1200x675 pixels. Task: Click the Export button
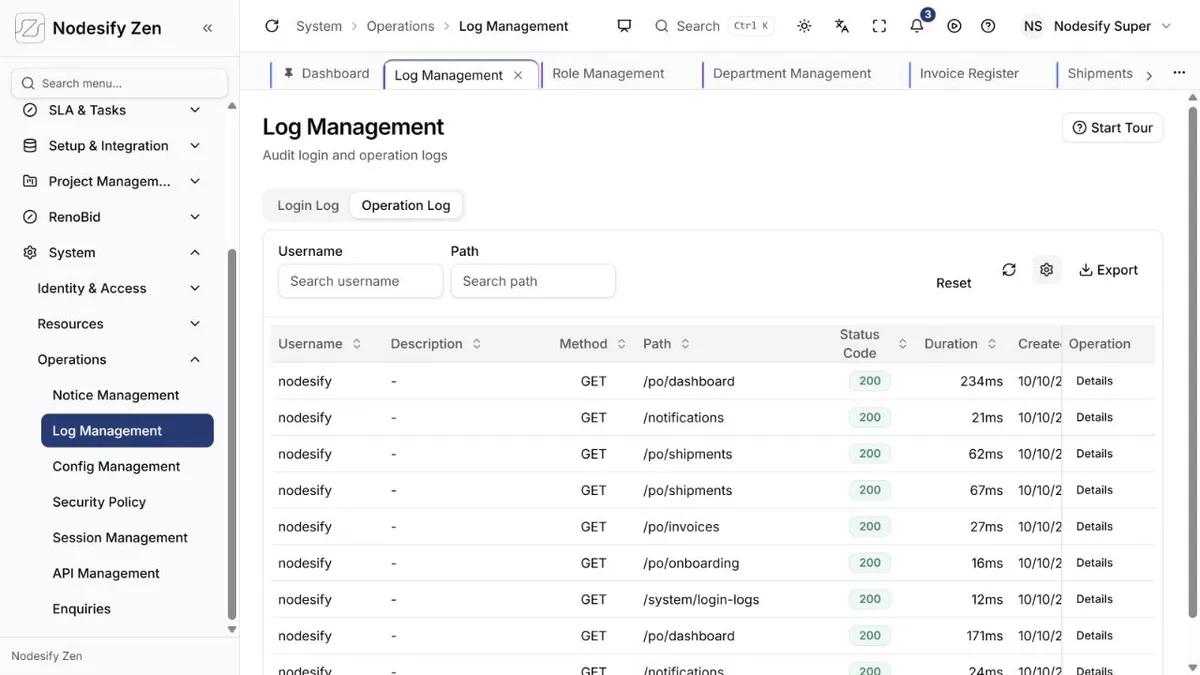[1108, 270]
